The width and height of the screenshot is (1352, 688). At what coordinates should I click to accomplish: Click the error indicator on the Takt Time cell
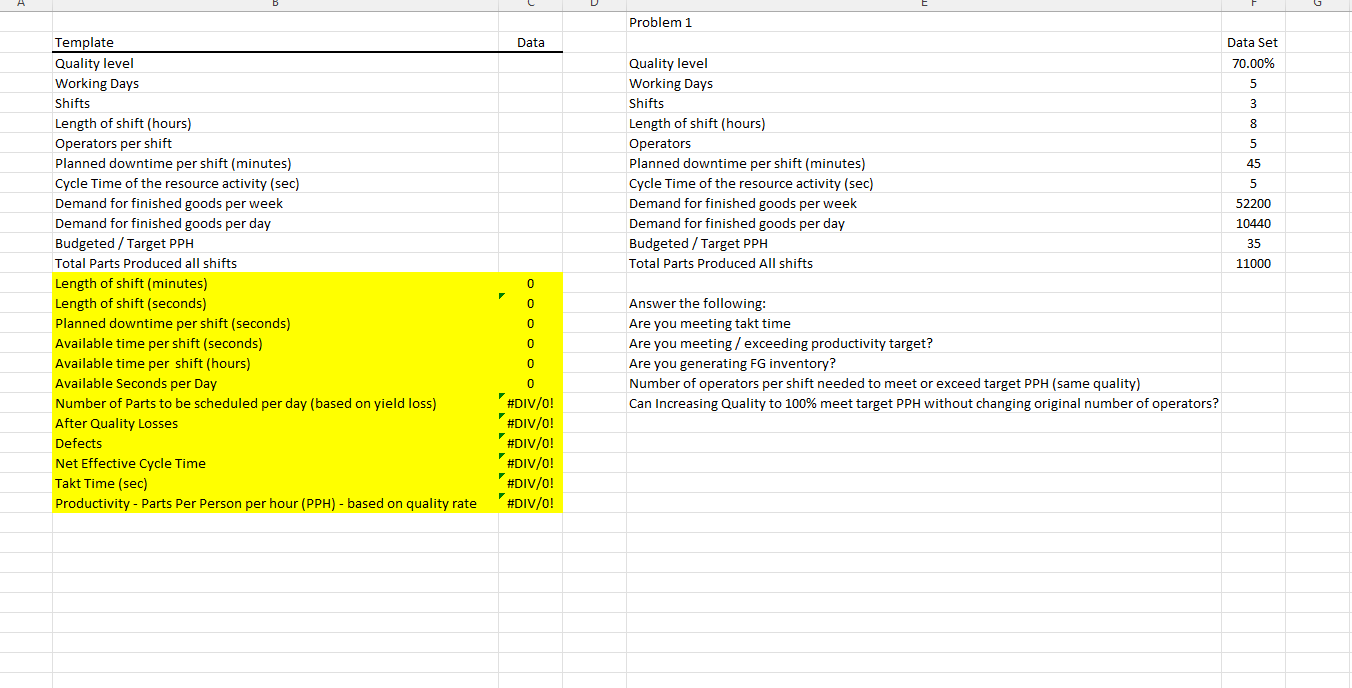500,477
